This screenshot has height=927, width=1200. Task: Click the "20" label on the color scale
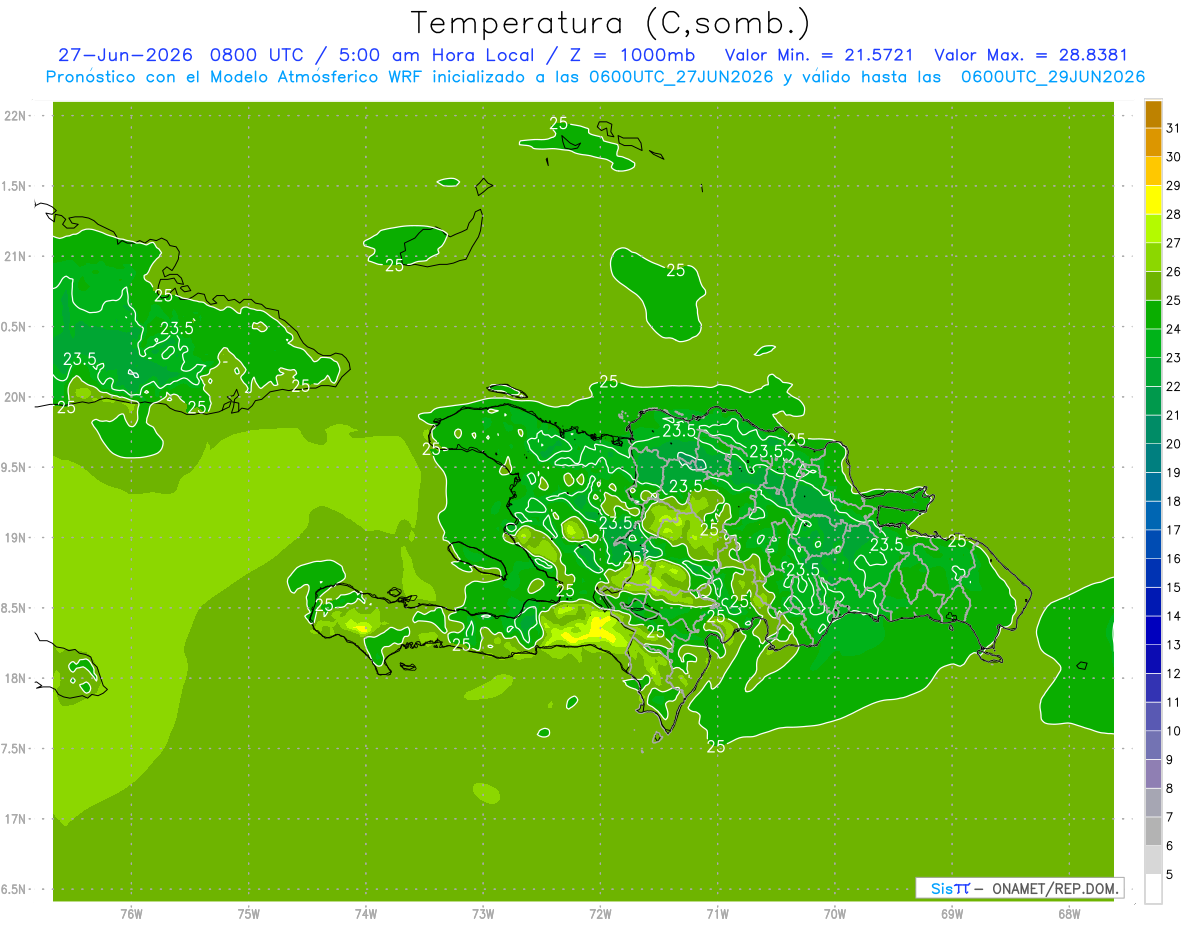coord(1174,444)
